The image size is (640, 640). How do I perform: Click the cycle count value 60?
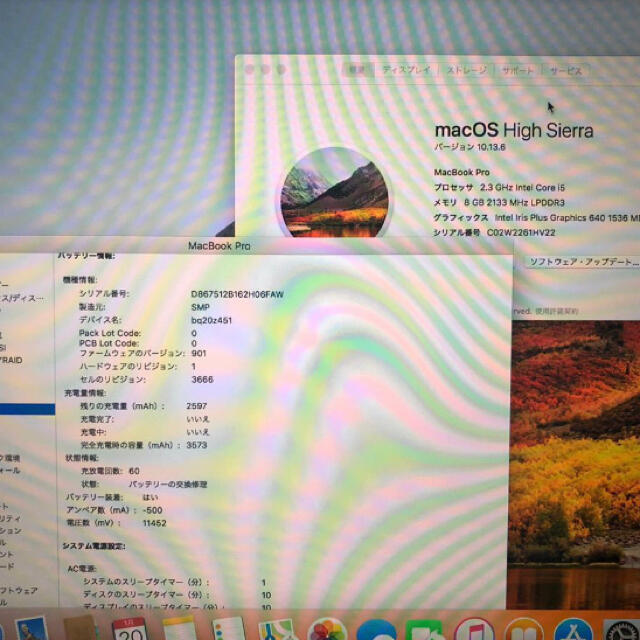click(134, 471)
